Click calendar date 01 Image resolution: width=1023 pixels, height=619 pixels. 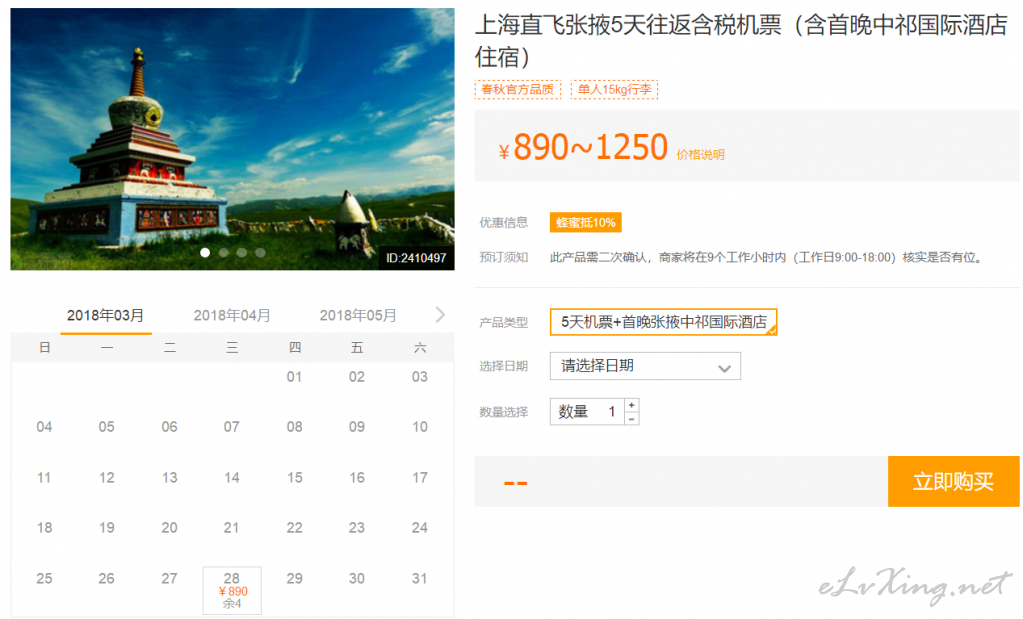click(x=294, y=377)
